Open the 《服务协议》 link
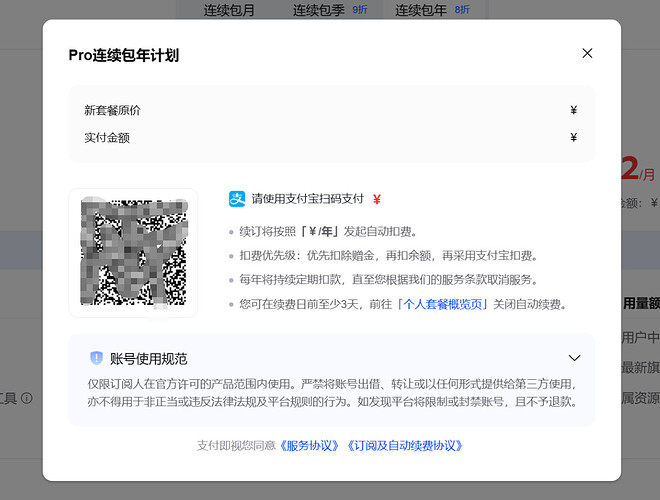This screenshot has width=660, height=500. (x=309, y=446)
